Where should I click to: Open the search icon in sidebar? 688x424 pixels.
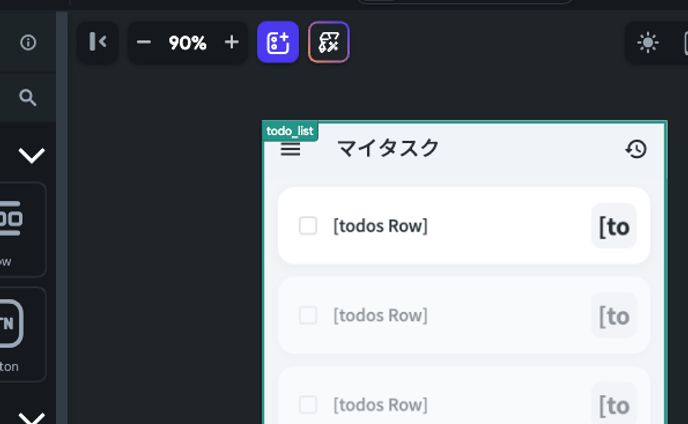[x=28, y=97]
